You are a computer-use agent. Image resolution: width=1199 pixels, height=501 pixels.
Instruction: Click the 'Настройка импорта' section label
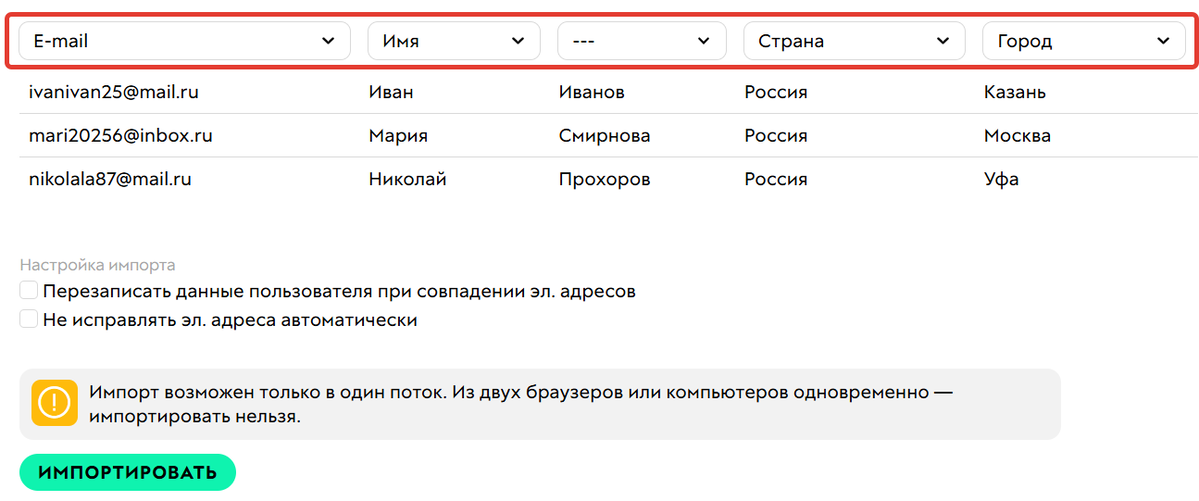point(97,265)
